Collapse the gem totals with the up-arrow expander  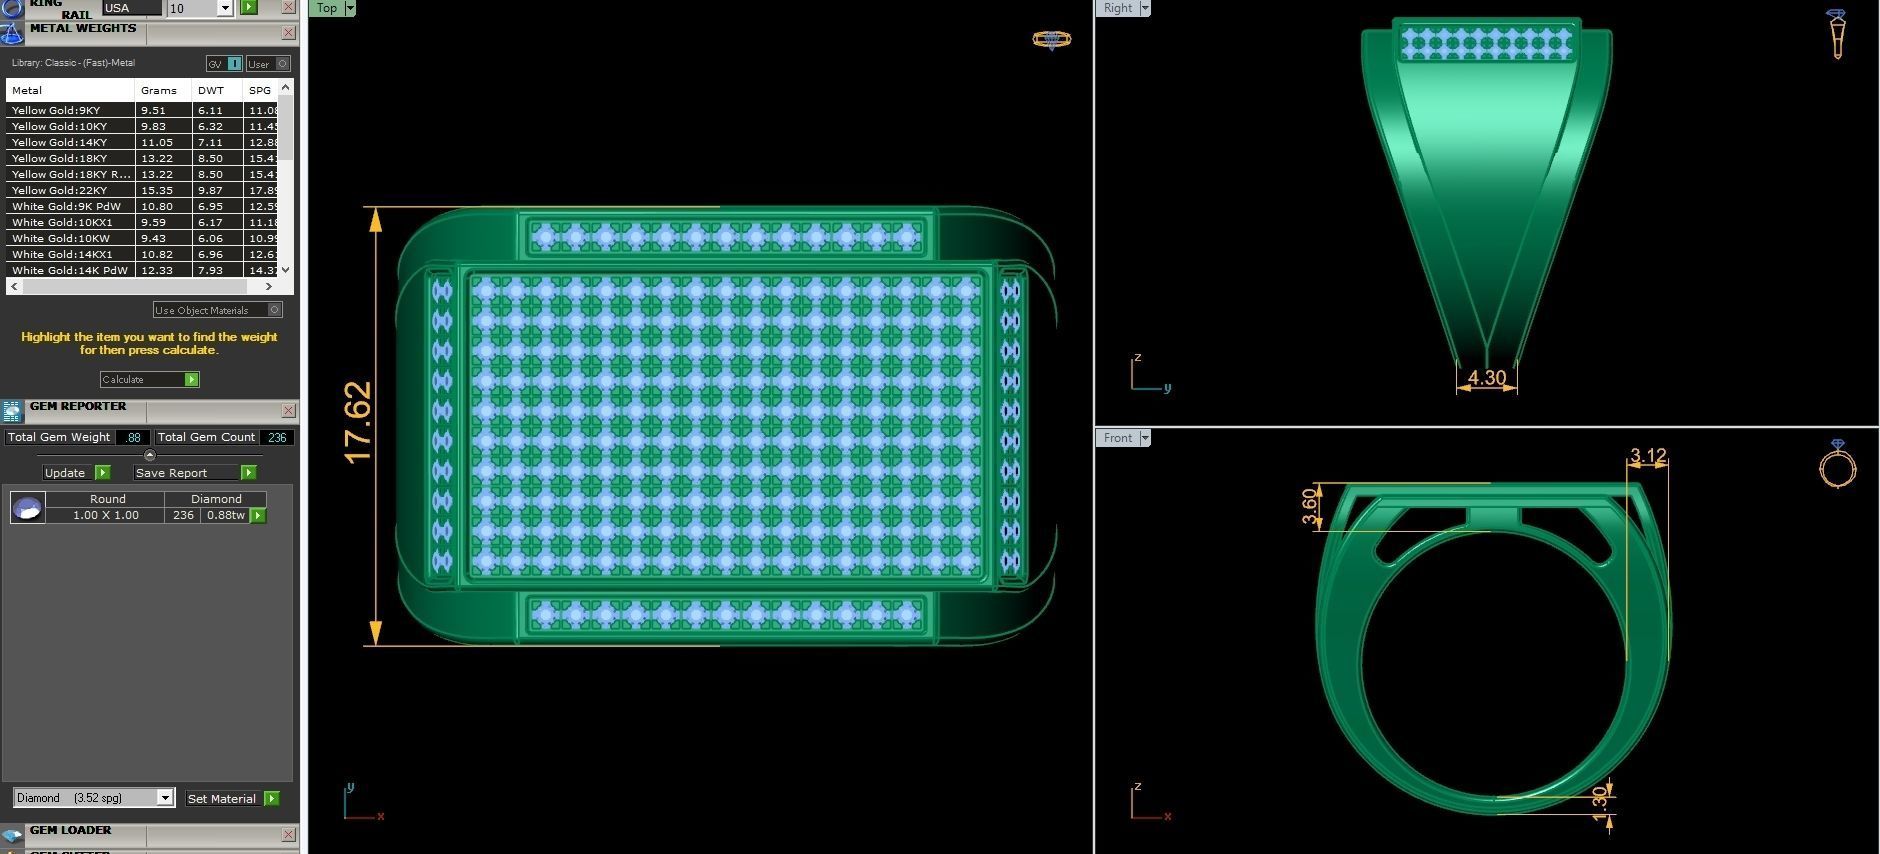[150, 455]
